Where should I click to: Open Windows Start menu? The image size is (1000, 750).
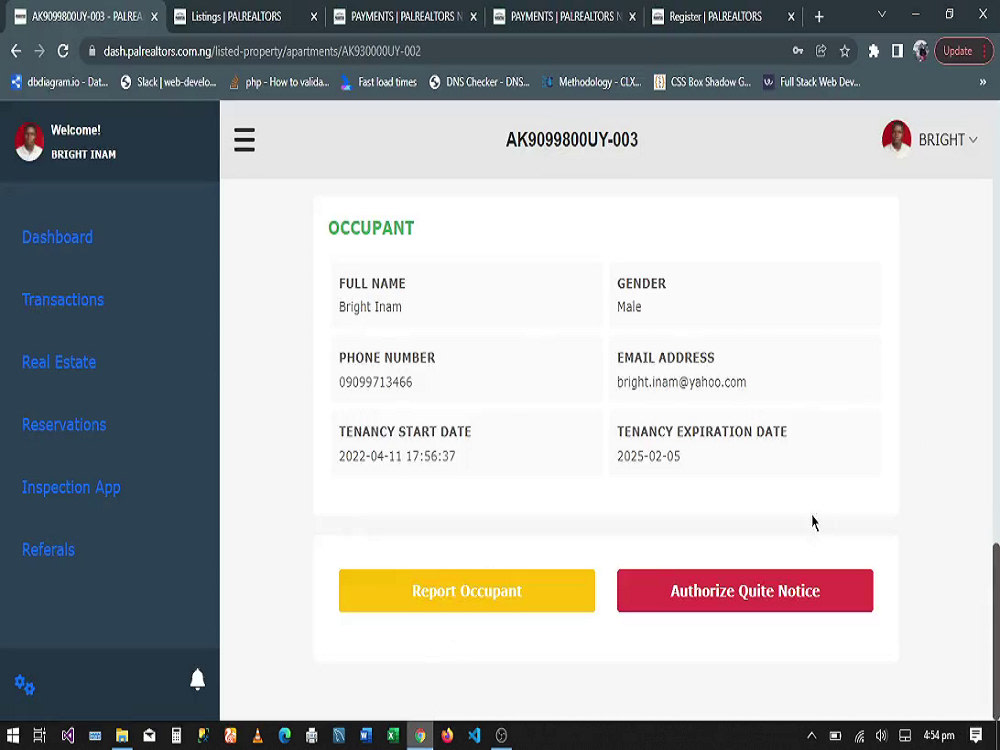pos(13,735)
